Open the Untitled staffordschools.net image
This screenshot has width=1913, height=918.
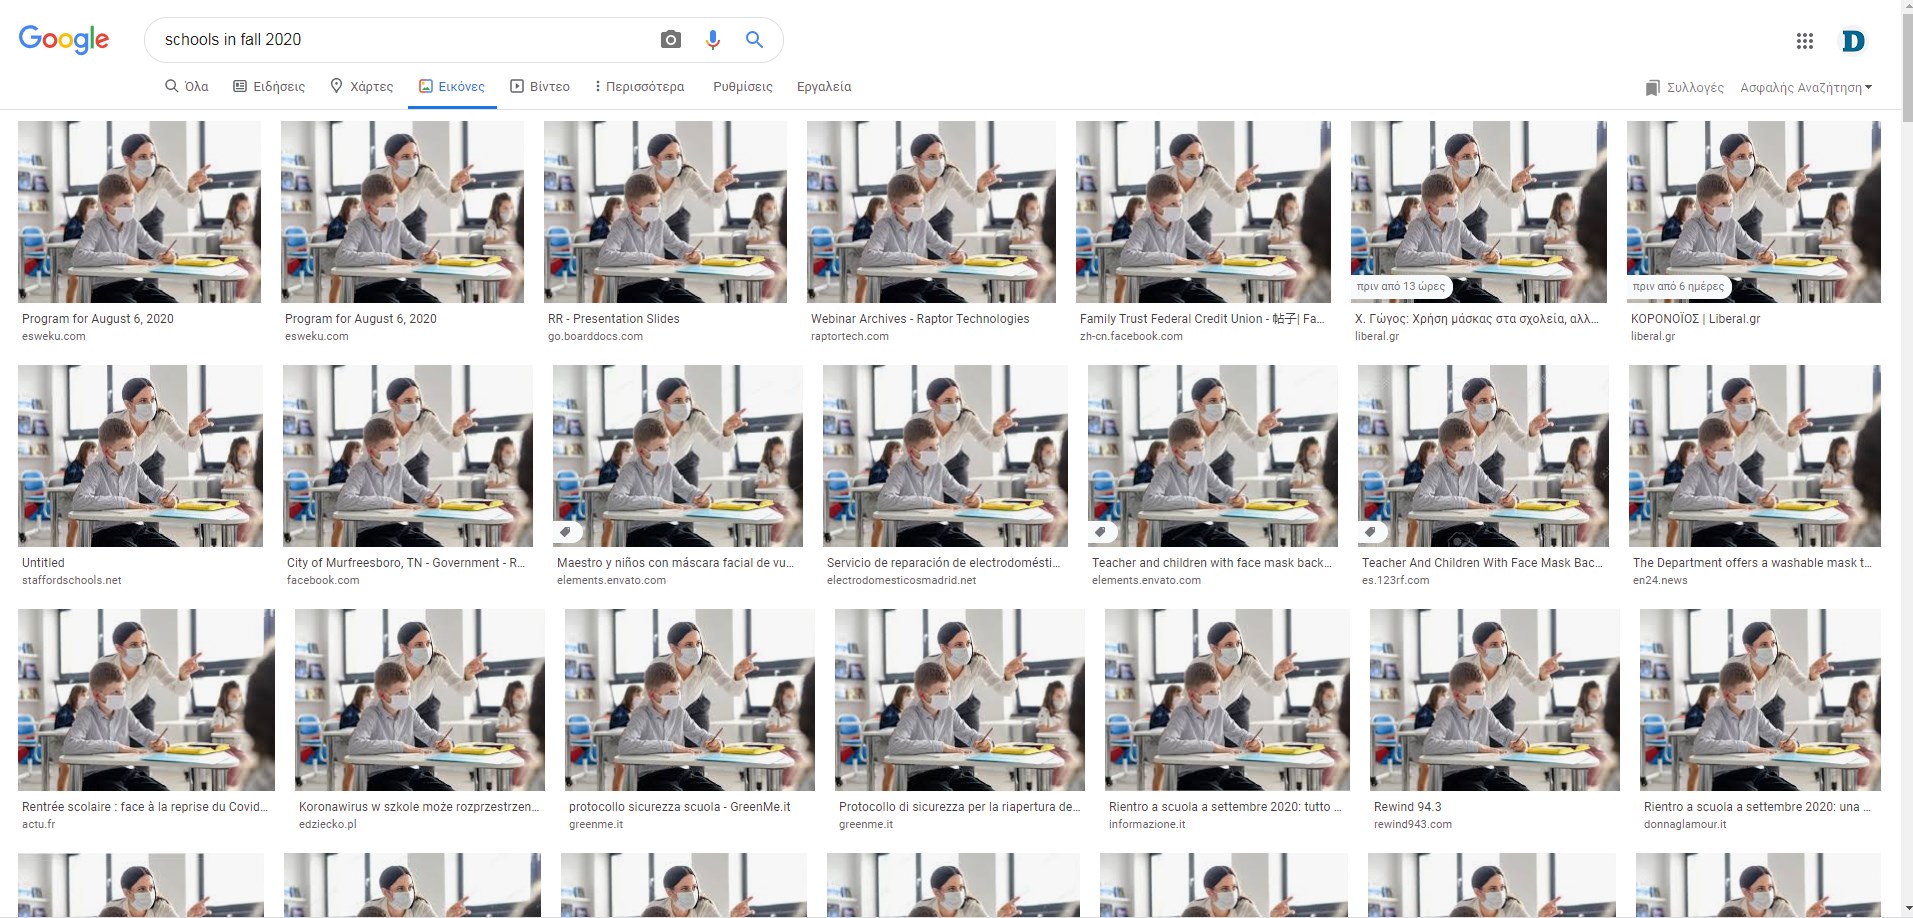point(140,456)
